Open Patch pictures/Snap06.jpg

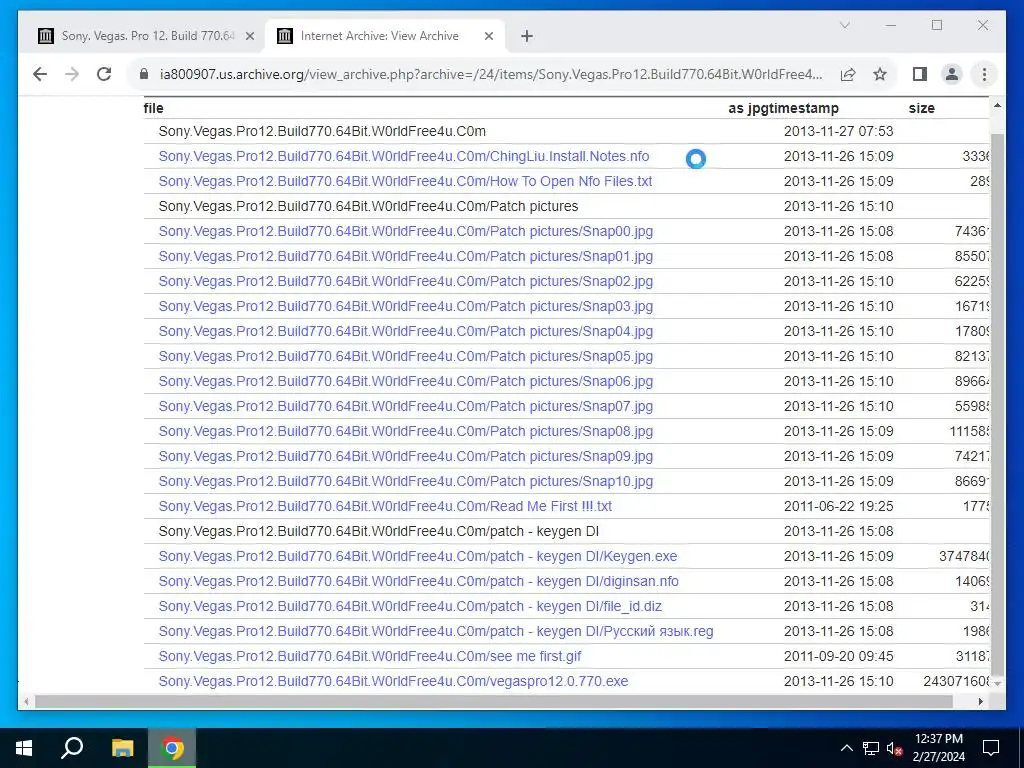click(406, 381)
